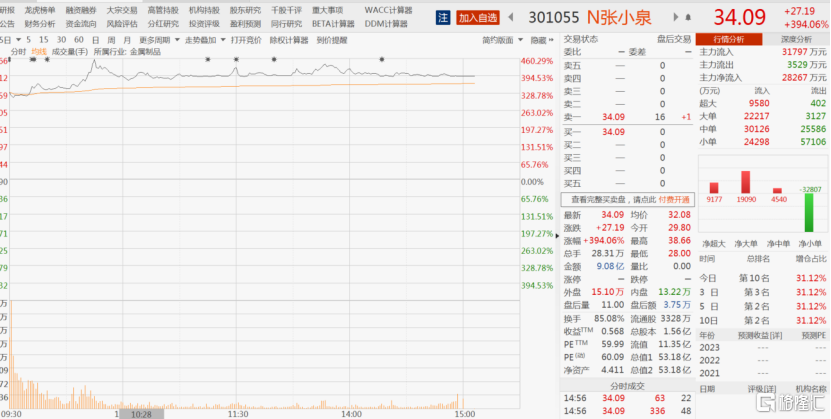831x419 pixels.
Task: Select the 30-minute period
Action: [x=61, y=40]
